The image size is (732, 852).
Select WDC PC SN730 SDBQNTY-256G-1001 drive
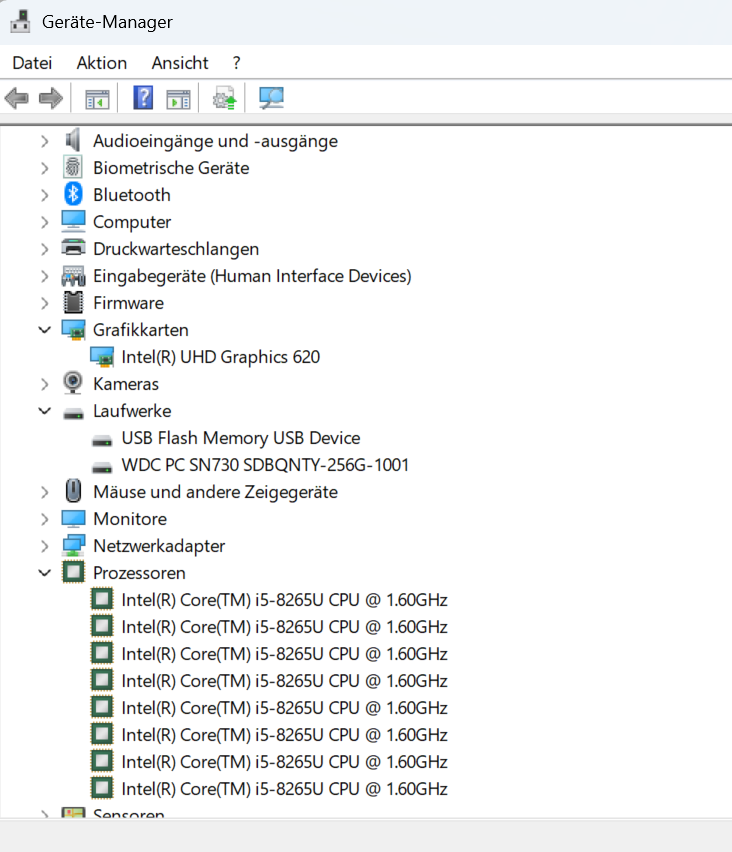tap(265, 465)
